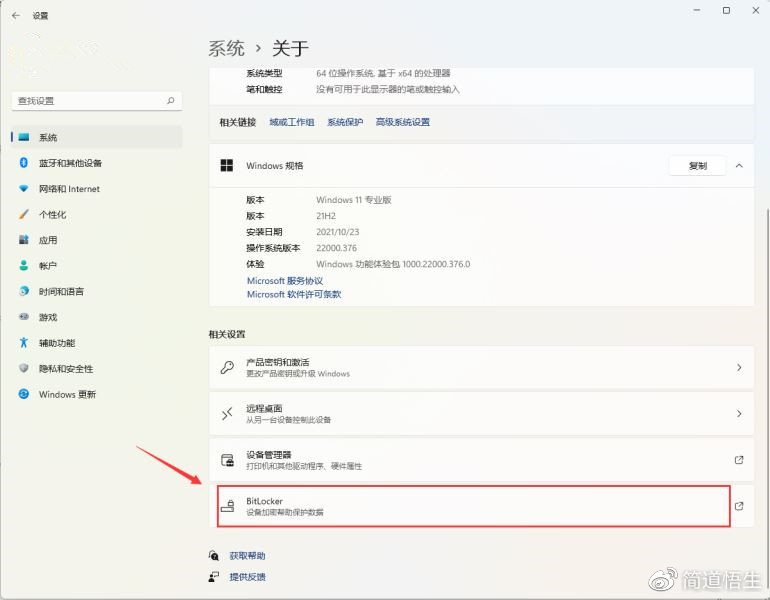Image resolution: width=770 pixels, height=600 pixels.
Task: Click the Windows 11 专业版 value
Action: (354, 200)
